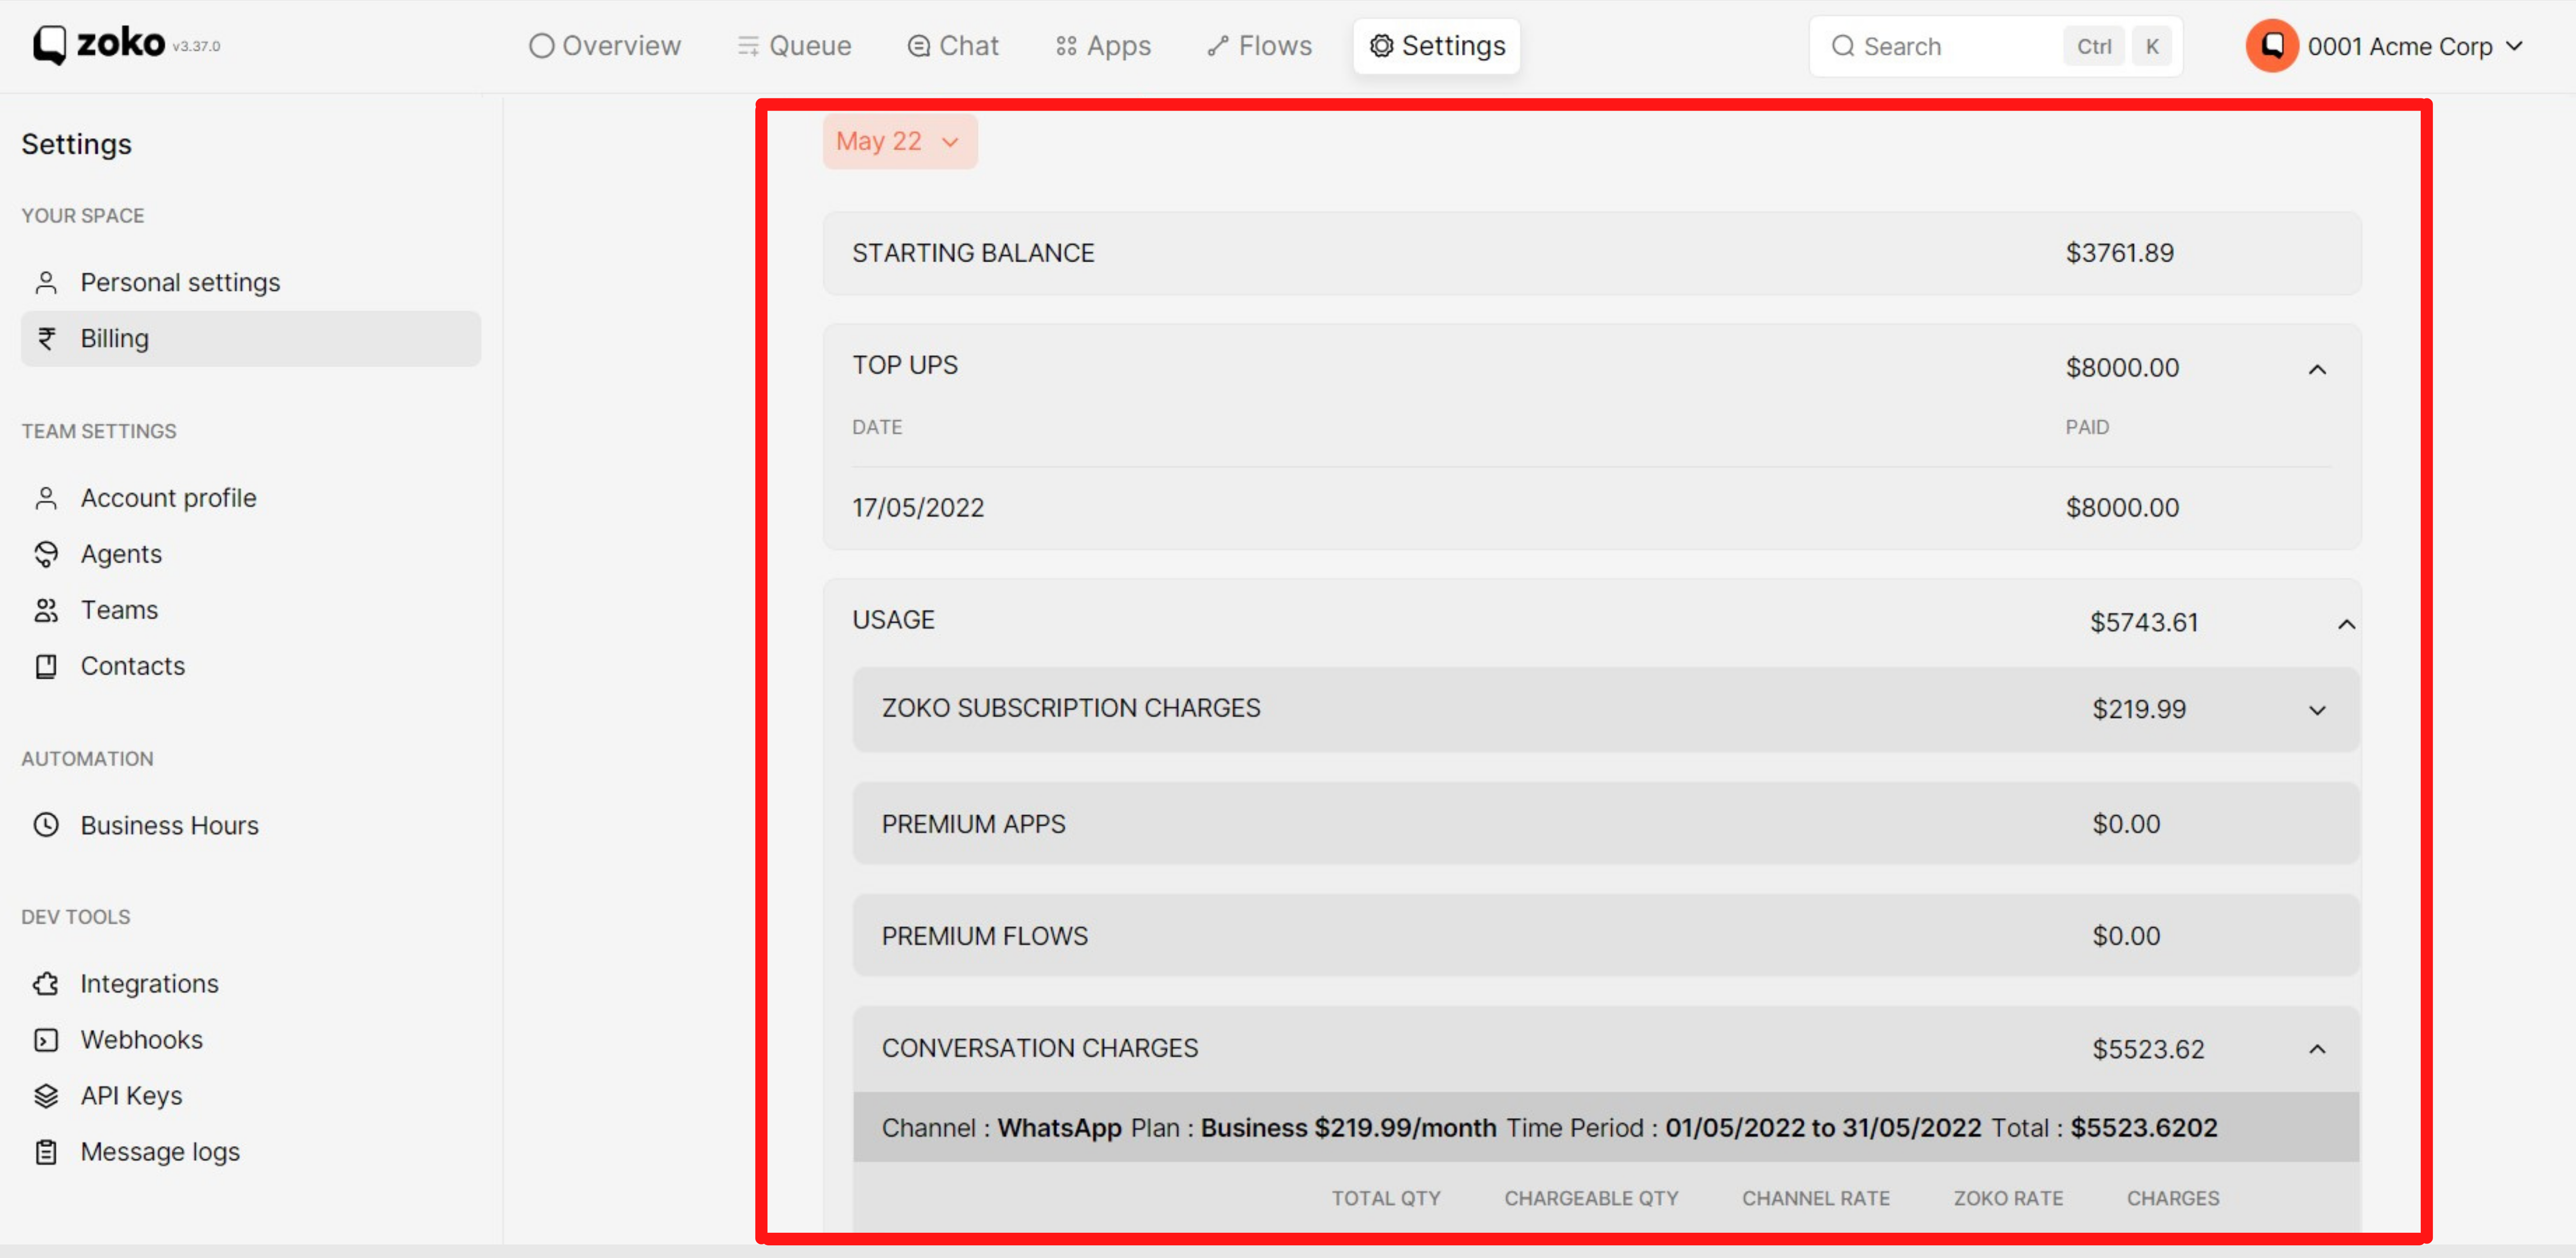Open Personal settings link
The height and width of the screenshot is (1258, 2576).
[180, 282]
